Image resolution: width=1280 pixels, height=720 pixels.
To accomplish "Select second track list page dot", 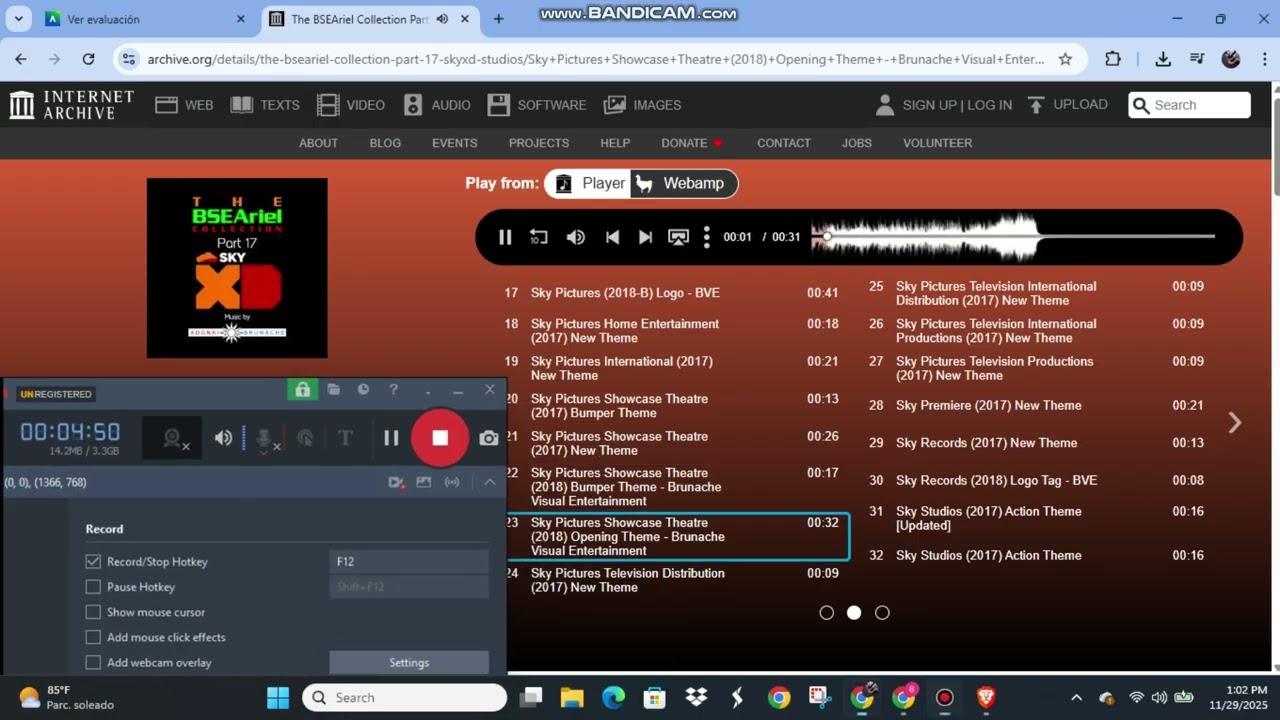I will tap(854, 613).
